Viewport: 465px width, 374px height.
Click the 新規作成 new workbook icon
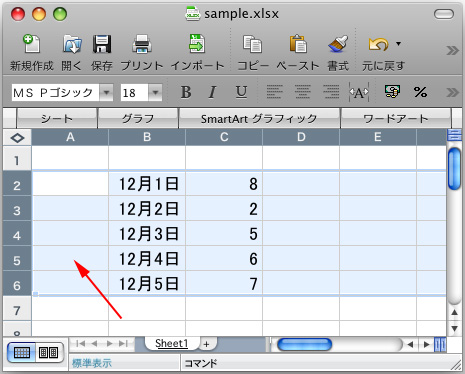(32, 44)
